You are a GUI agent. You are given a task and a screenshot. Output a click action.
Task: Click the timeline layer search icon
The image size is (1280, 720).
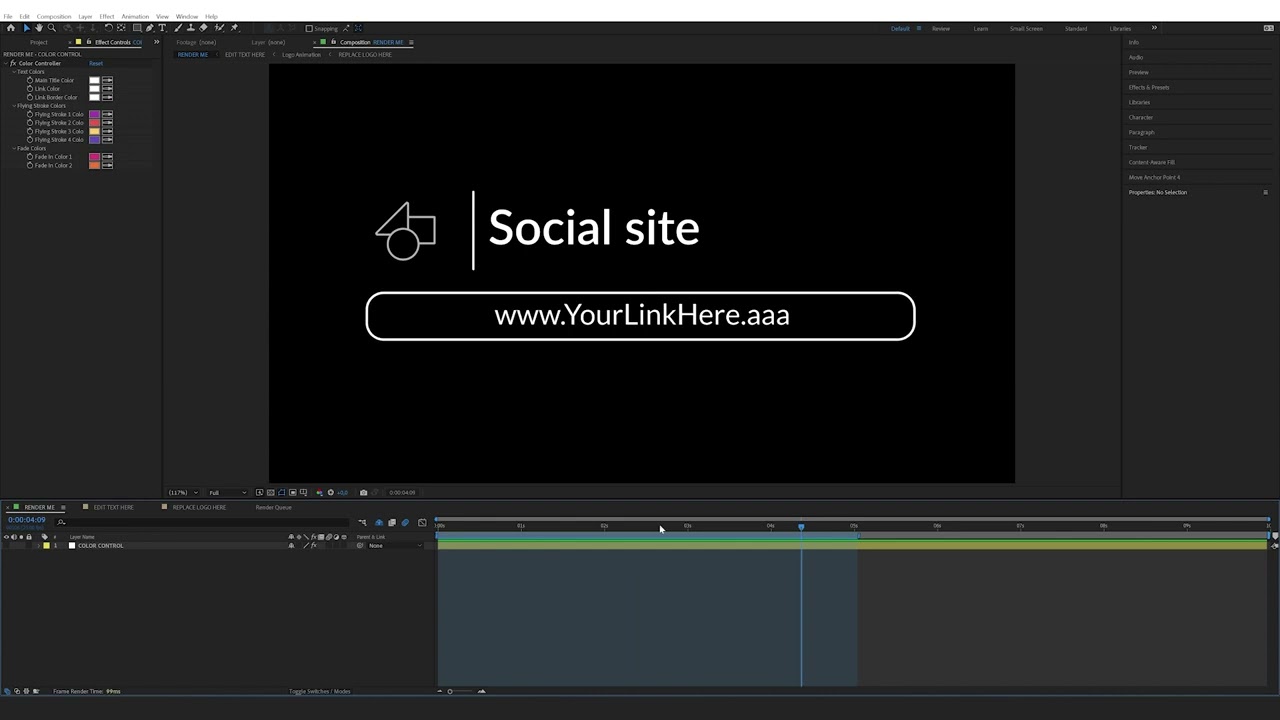point(61,522)
